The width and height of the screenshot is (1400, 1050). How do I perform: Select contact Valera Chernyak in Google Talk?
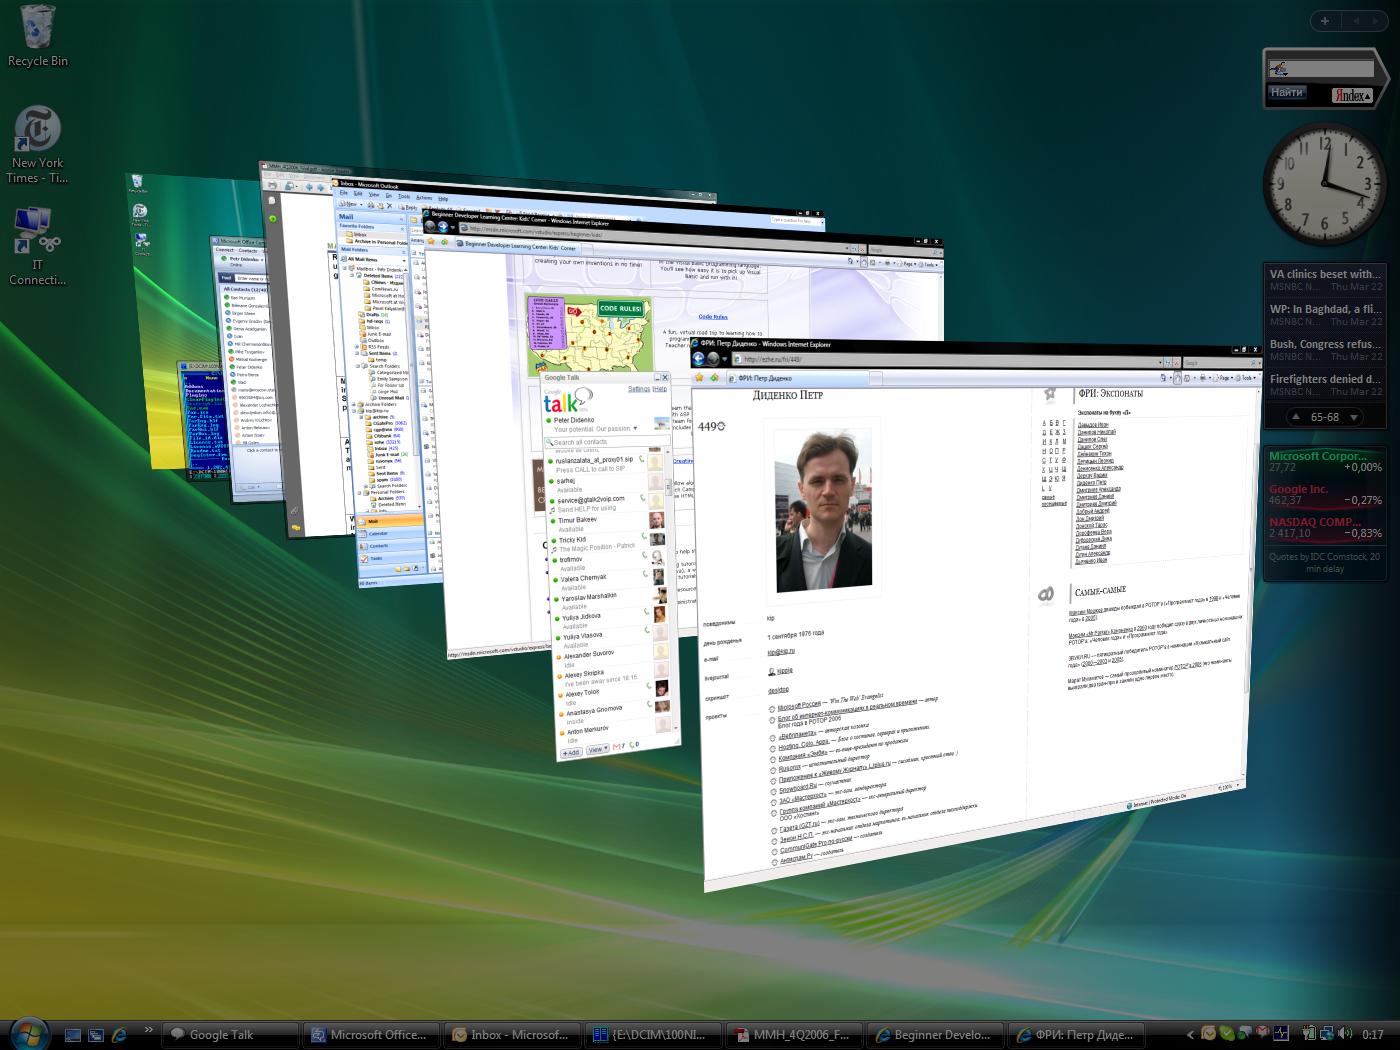[608, 582]
